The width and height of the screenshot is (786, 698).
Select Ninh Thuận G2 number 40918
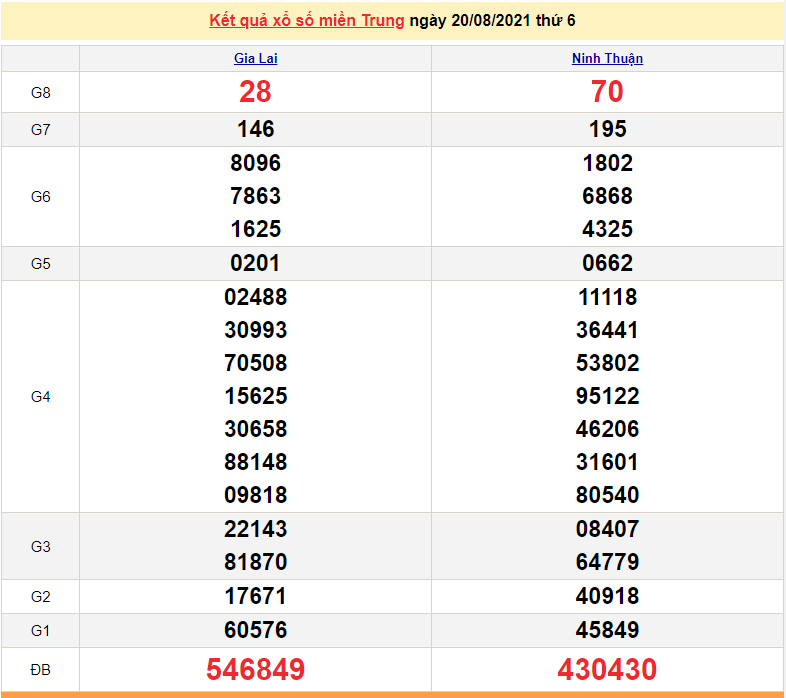coord(607,596)
